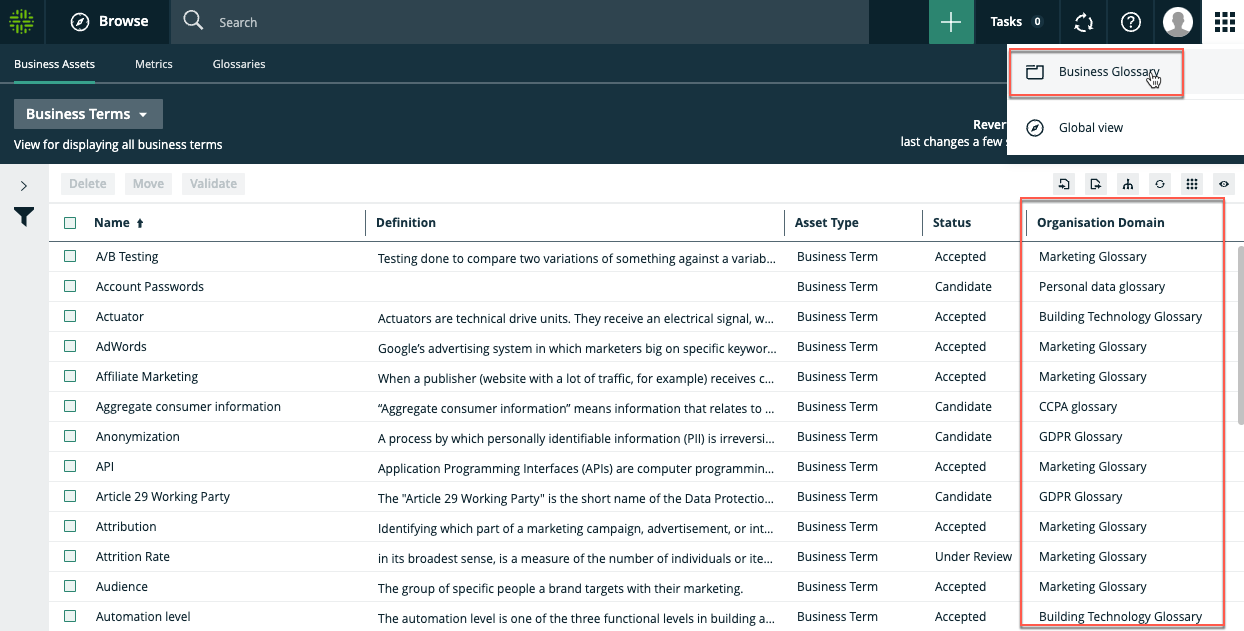Viewport: 1244px width, 631px height.
Task: Click the table refresh icon
Action: point(1160,184)
